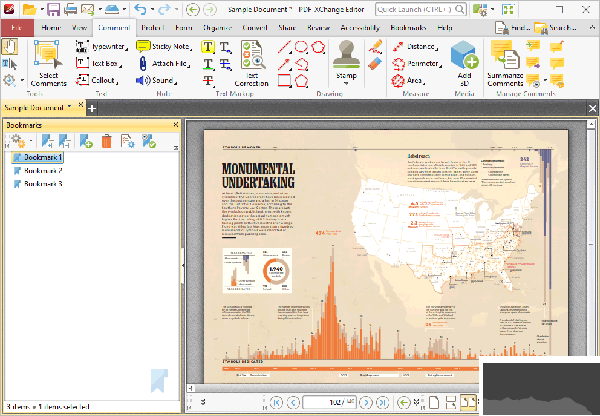Viewport: 600px width, 416px height.
Task: Delete bookmark using the trash icon
Action: click(x=107, y=142)
